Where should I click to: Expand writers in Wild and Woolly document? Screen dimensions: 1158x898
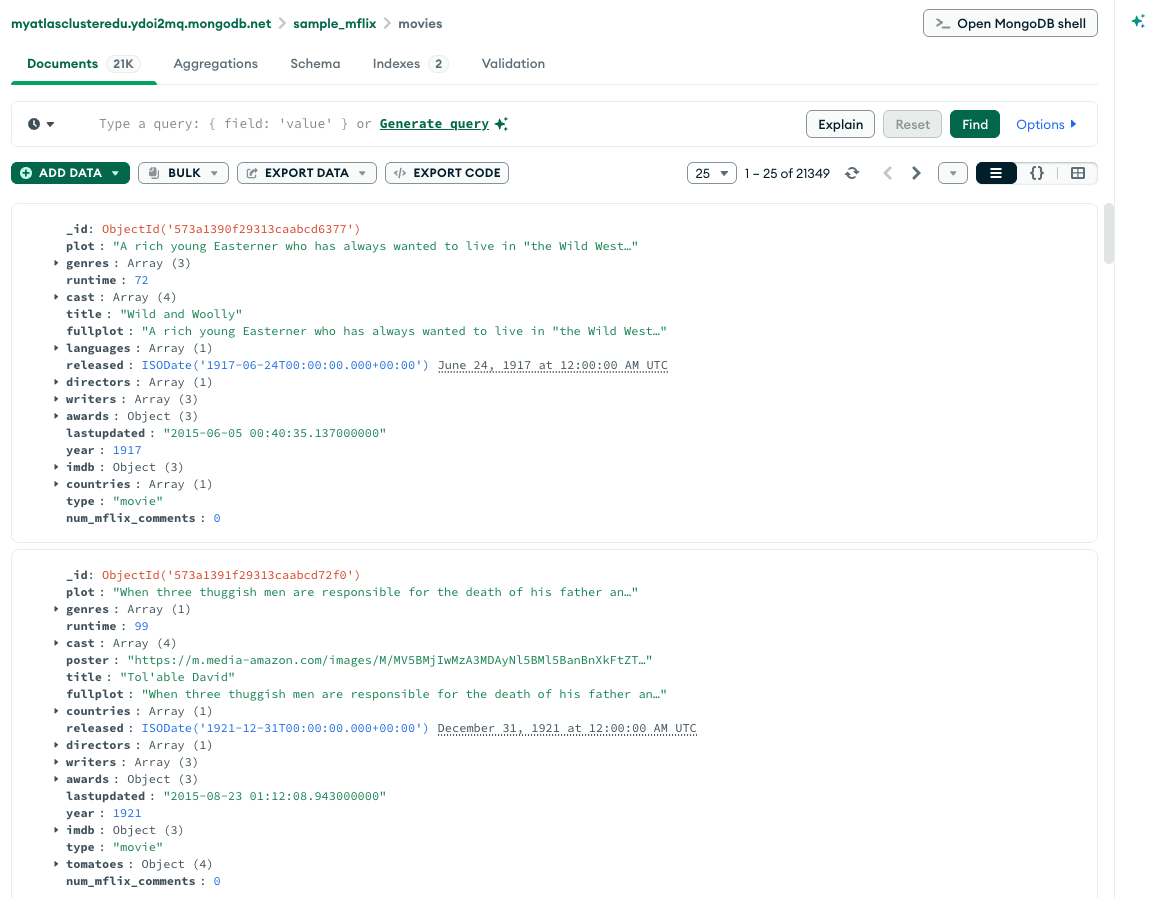click(x=56, y=399)
